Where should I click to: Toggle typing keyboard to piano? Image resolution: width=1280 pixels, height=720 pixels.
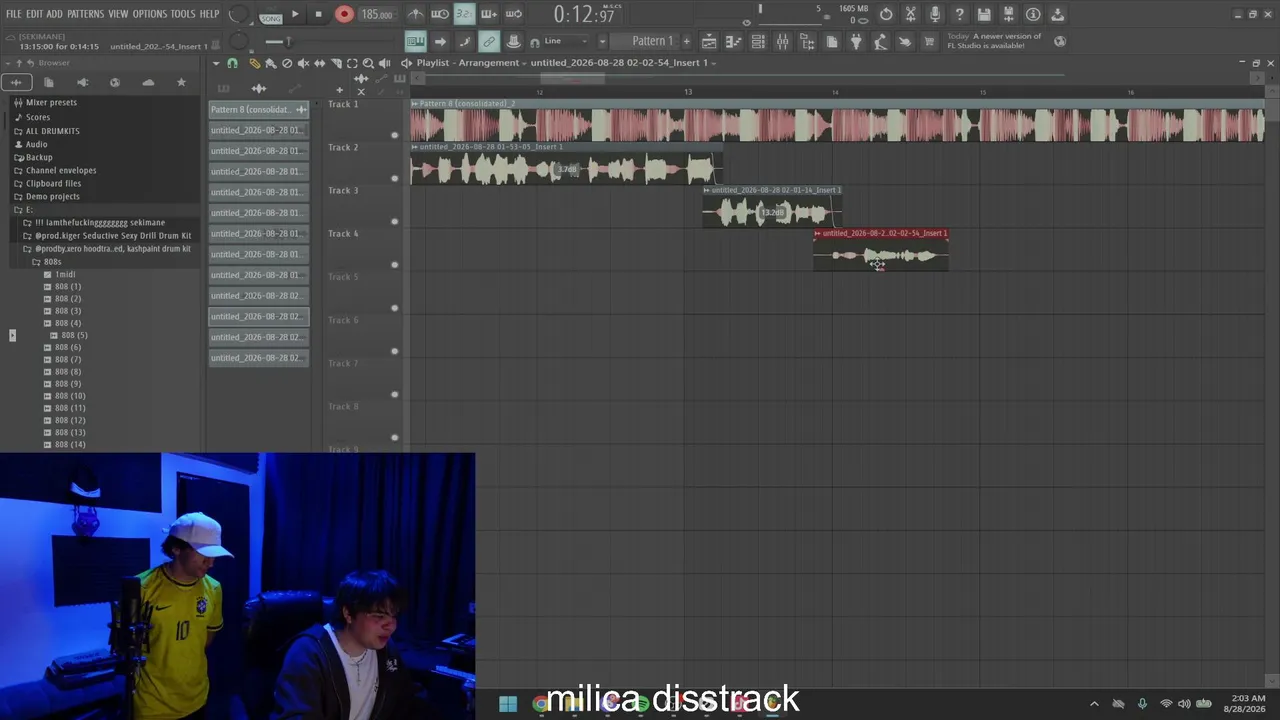point(415,41)
